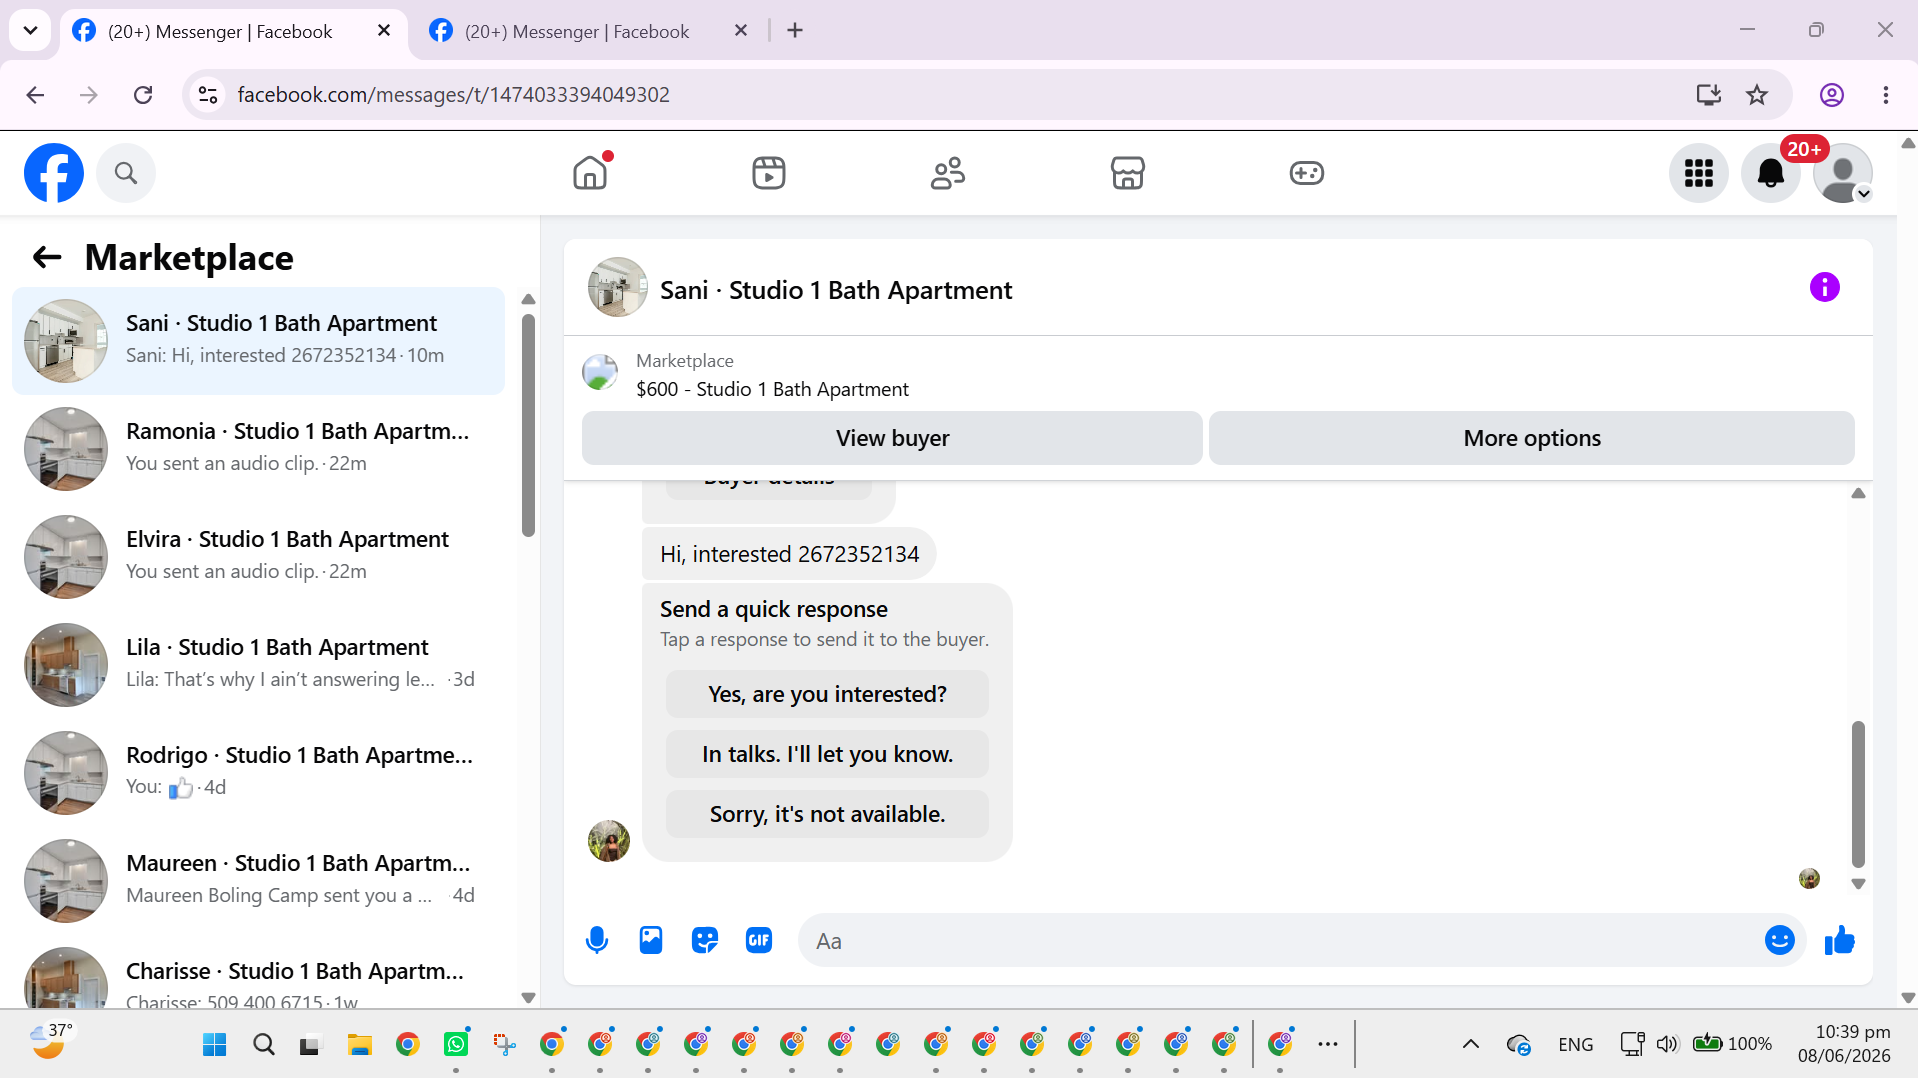Bookmark this page with star icon
1918x1078 pixels.
(1757, 95)
